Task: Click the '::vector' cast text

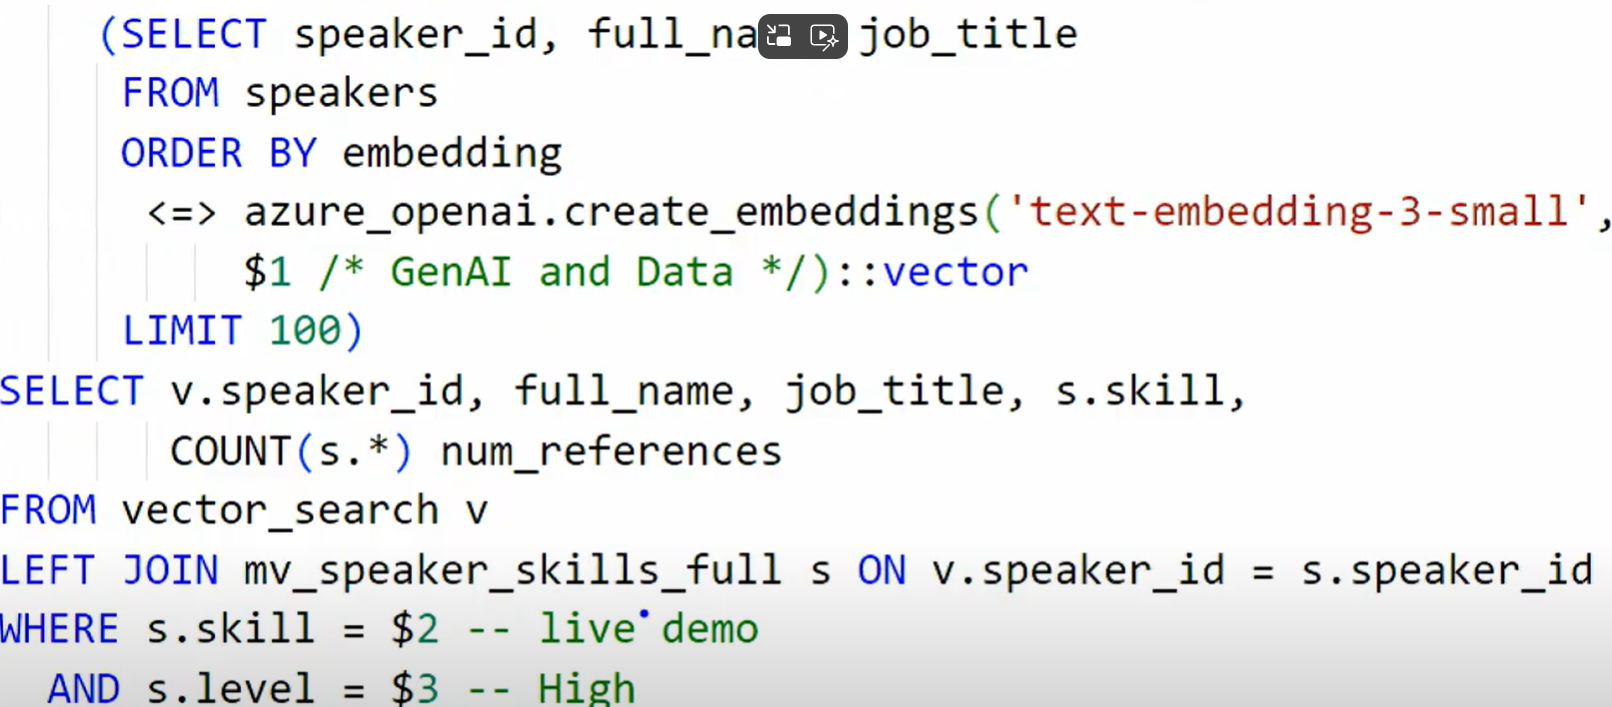Action: click(931, 272)
